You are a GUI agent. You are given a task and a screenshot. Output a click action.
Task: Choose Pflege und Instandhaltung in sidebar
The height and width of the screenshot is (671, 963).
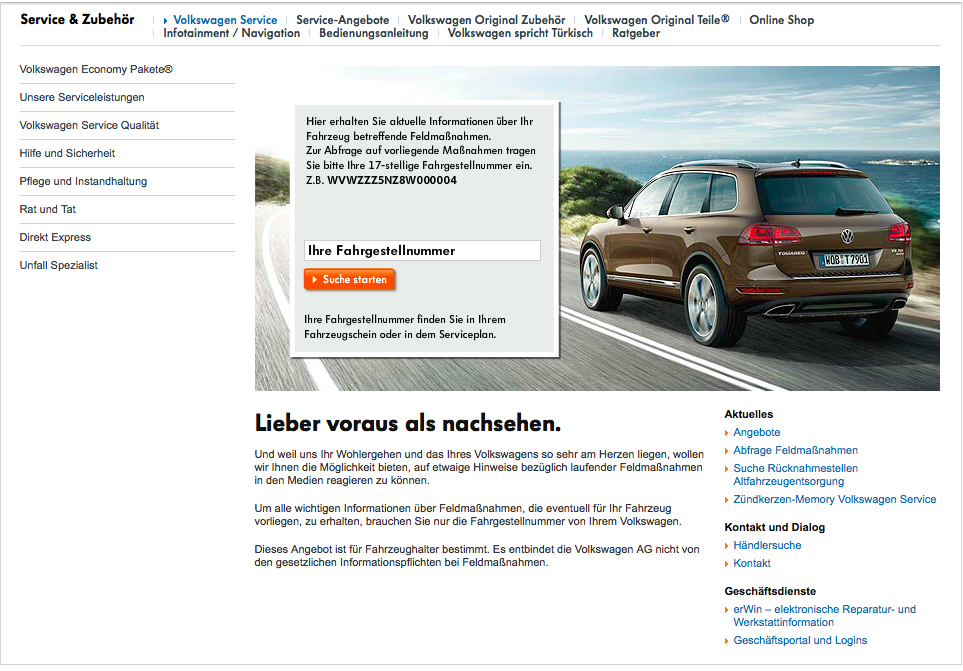point(83,182)
